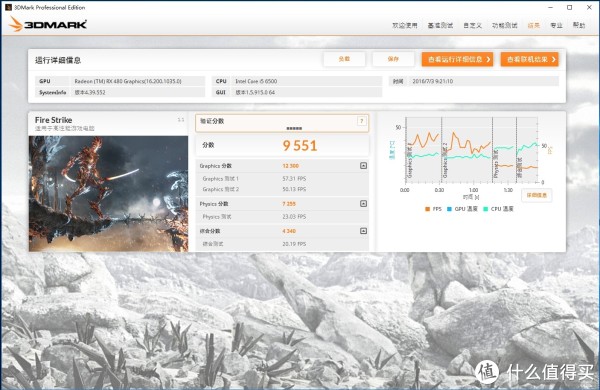The image size is (600, 390).
Task: Click the SystemInfo version 4.39.552 field
Action: tap(138, 92)
